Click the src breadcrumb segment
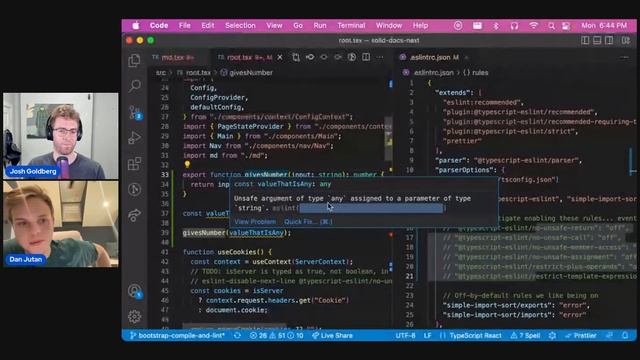The image size is (640, 360). 161,73
